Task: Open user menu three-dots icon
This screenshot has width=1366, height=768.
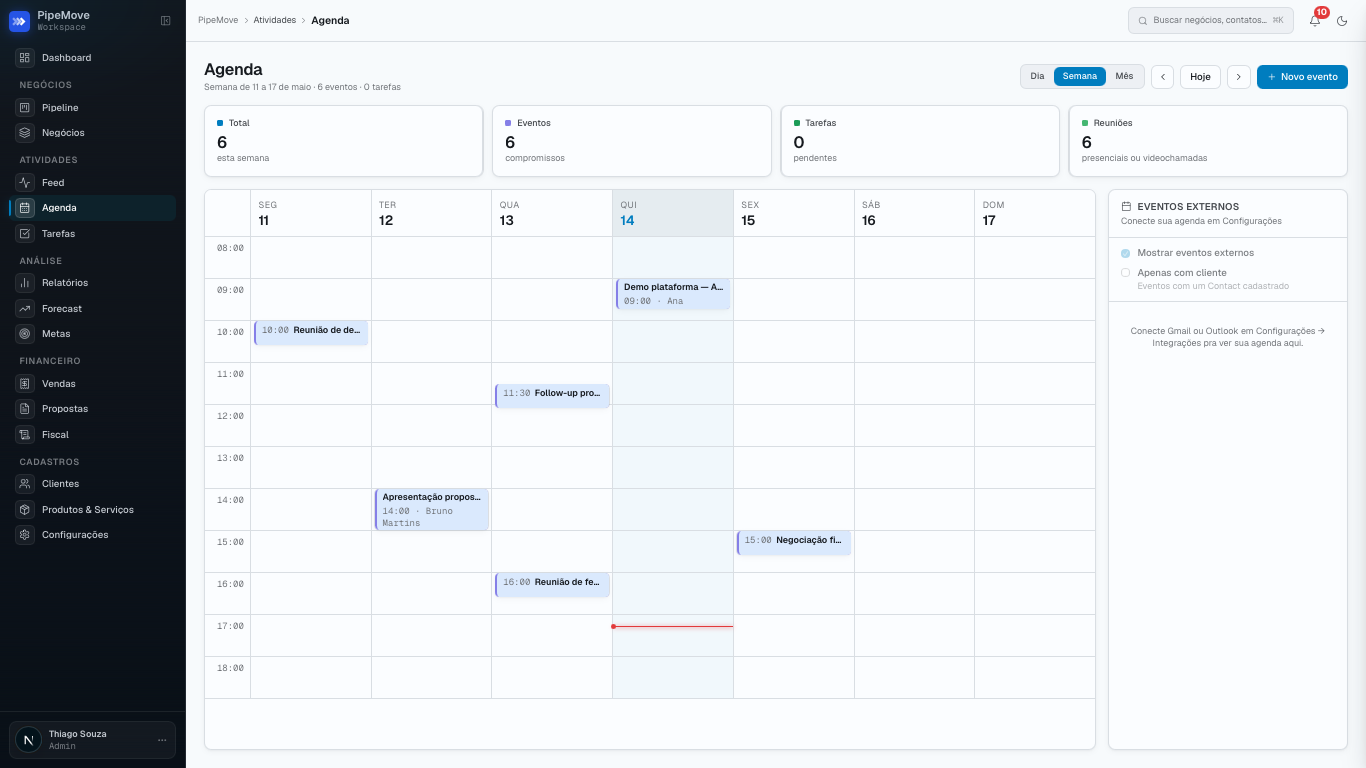Action: (x=162, y=740)
